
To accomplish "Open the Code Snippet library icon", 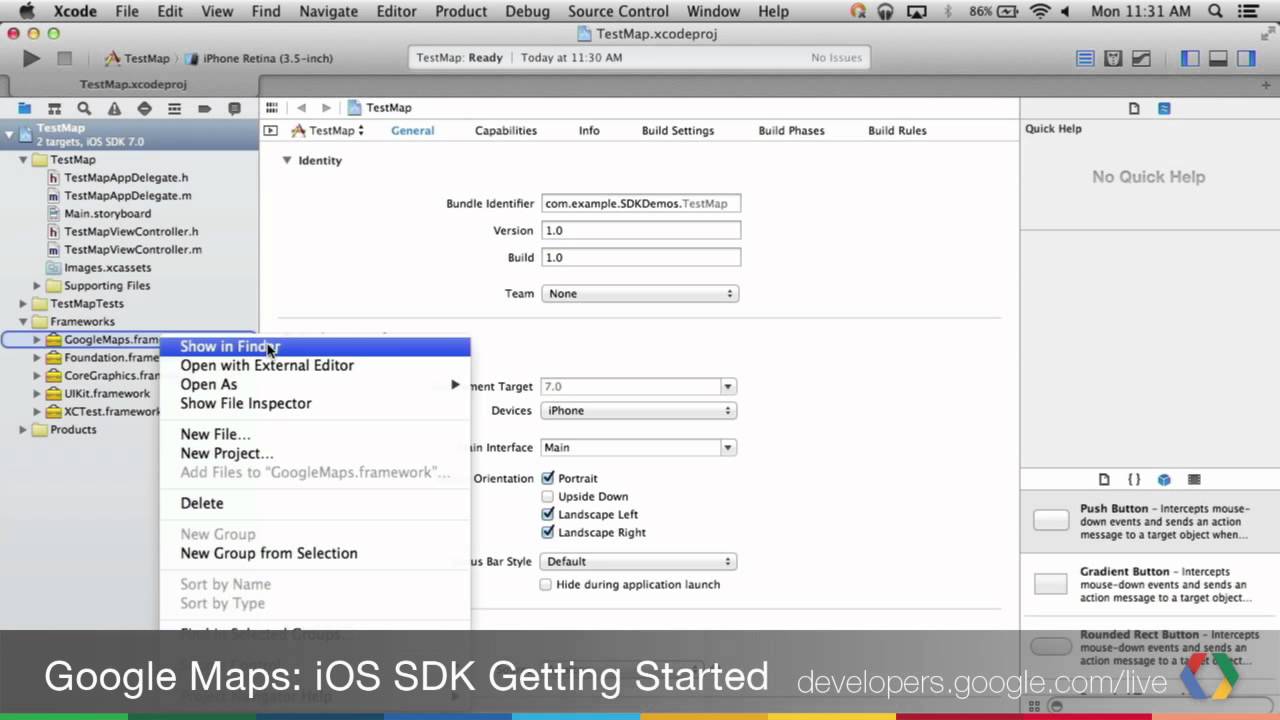I will pyautogui.click(x=1134, y=479).
